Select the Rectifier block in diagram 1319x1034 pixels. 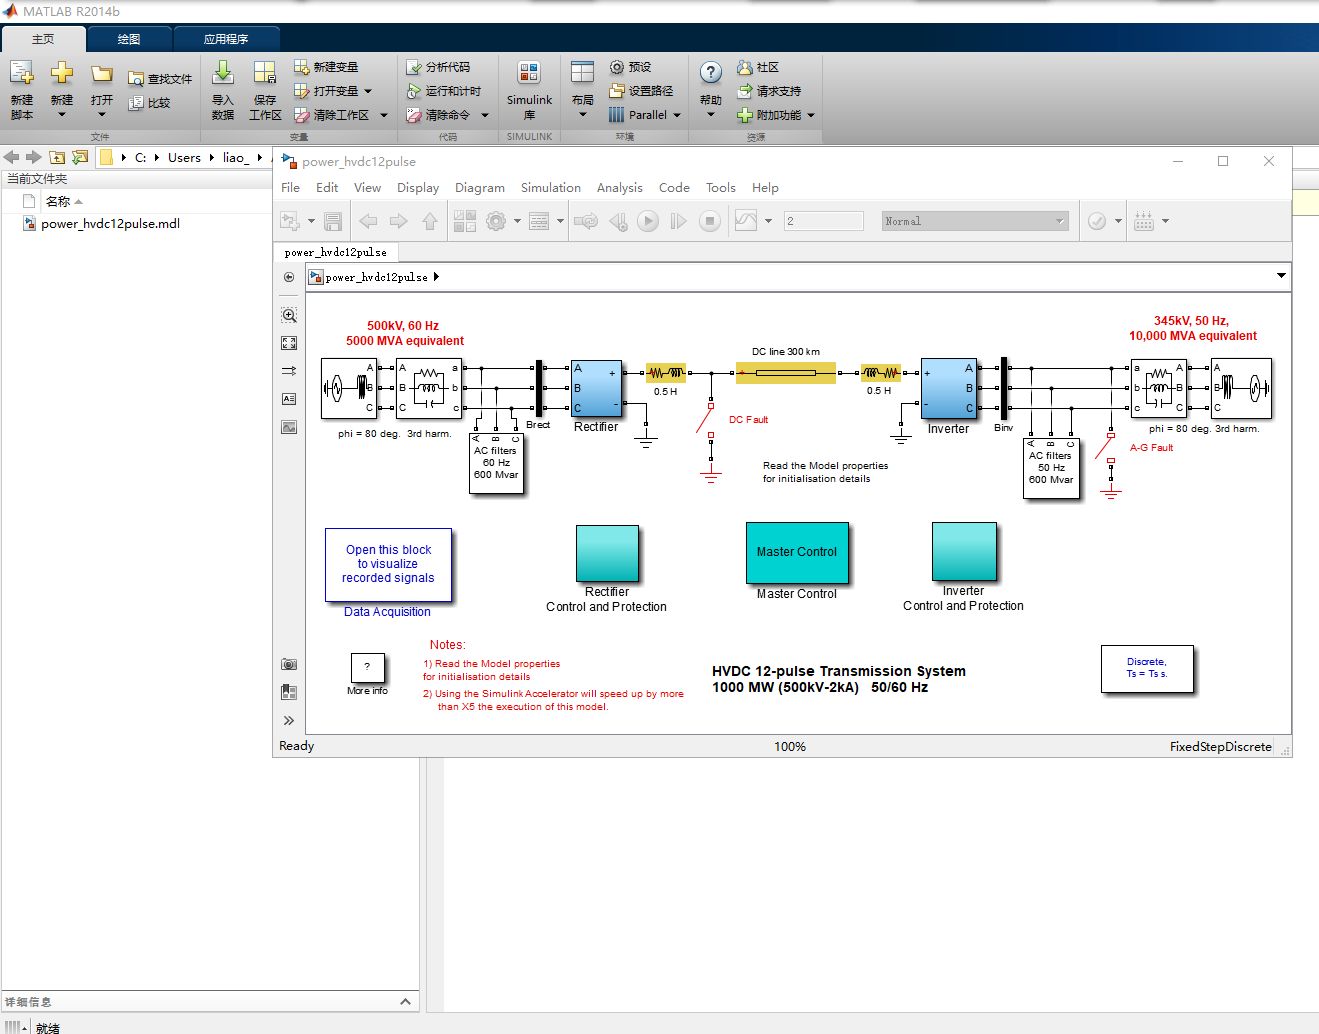coord(596,389)
